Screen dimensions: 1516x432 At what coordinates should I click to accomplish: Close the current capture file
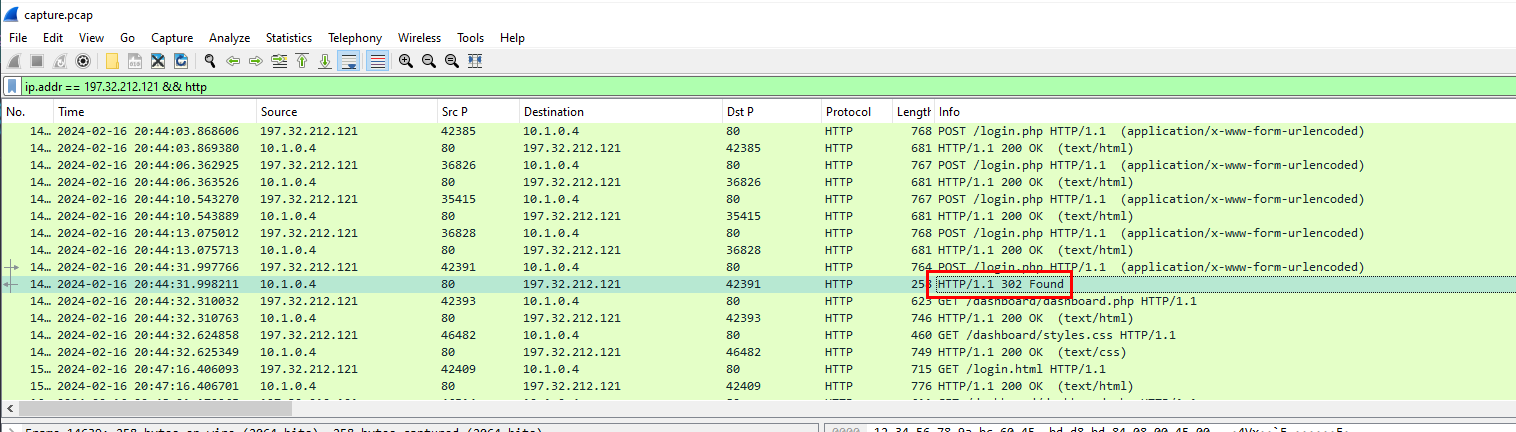point(158,61)
